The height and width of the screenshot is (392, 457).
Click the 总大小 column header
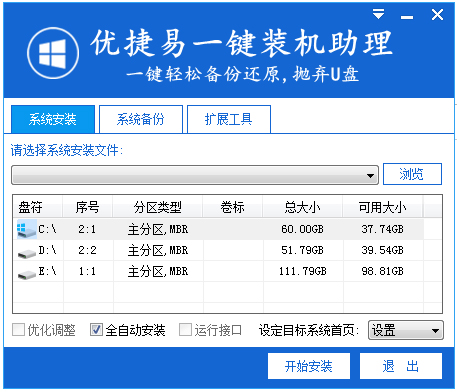(x=303, y=207)
